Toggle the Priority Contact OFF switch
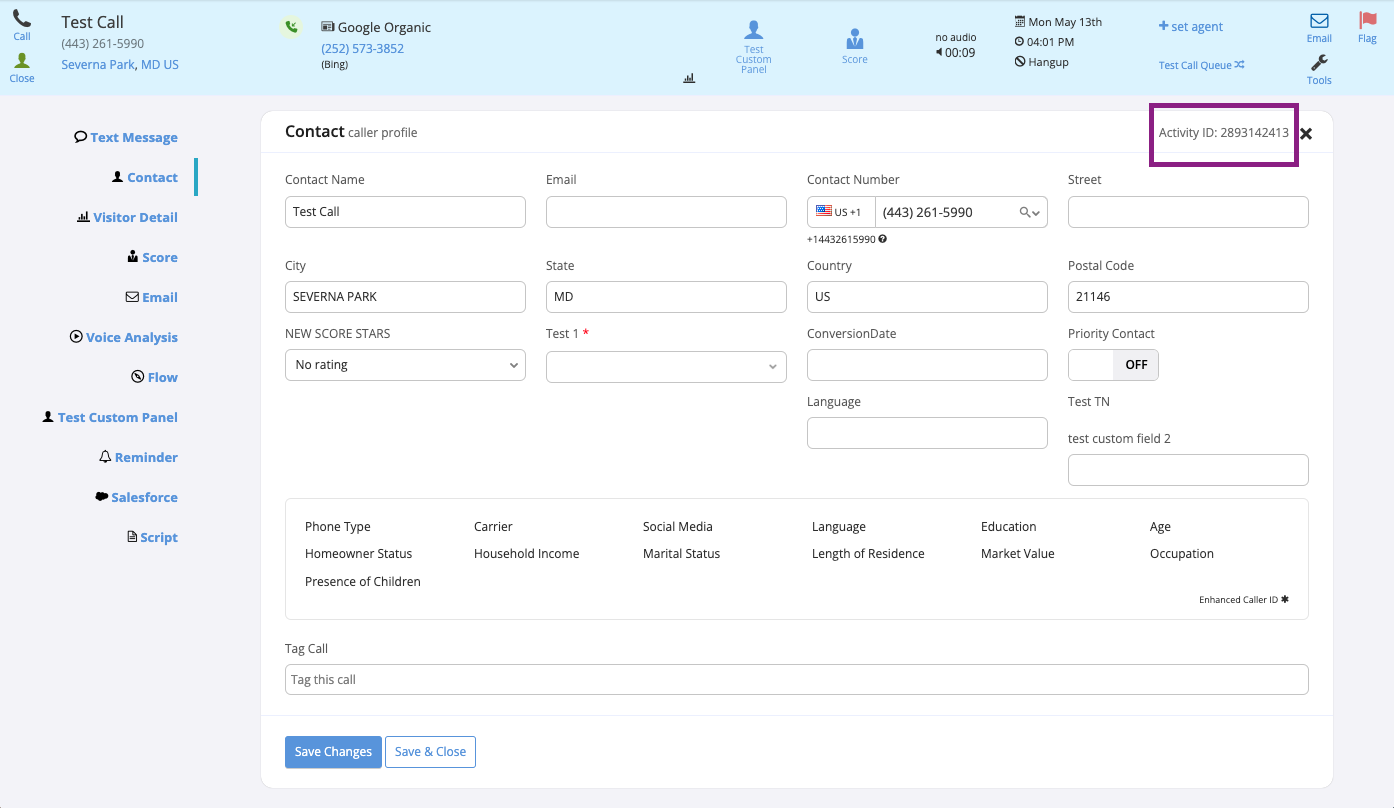 click(x=1113, y=365)
